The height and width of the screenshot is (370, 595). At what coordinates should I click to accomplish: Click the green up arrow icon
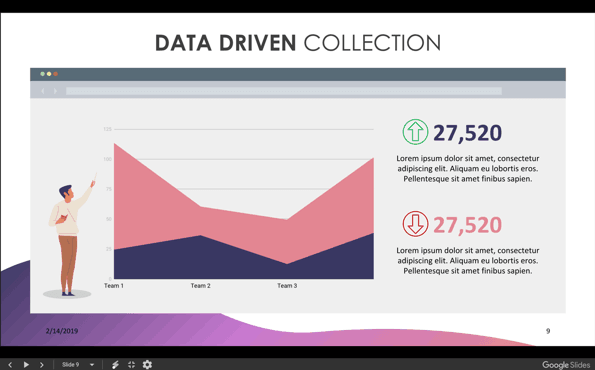tap(415, 132)
